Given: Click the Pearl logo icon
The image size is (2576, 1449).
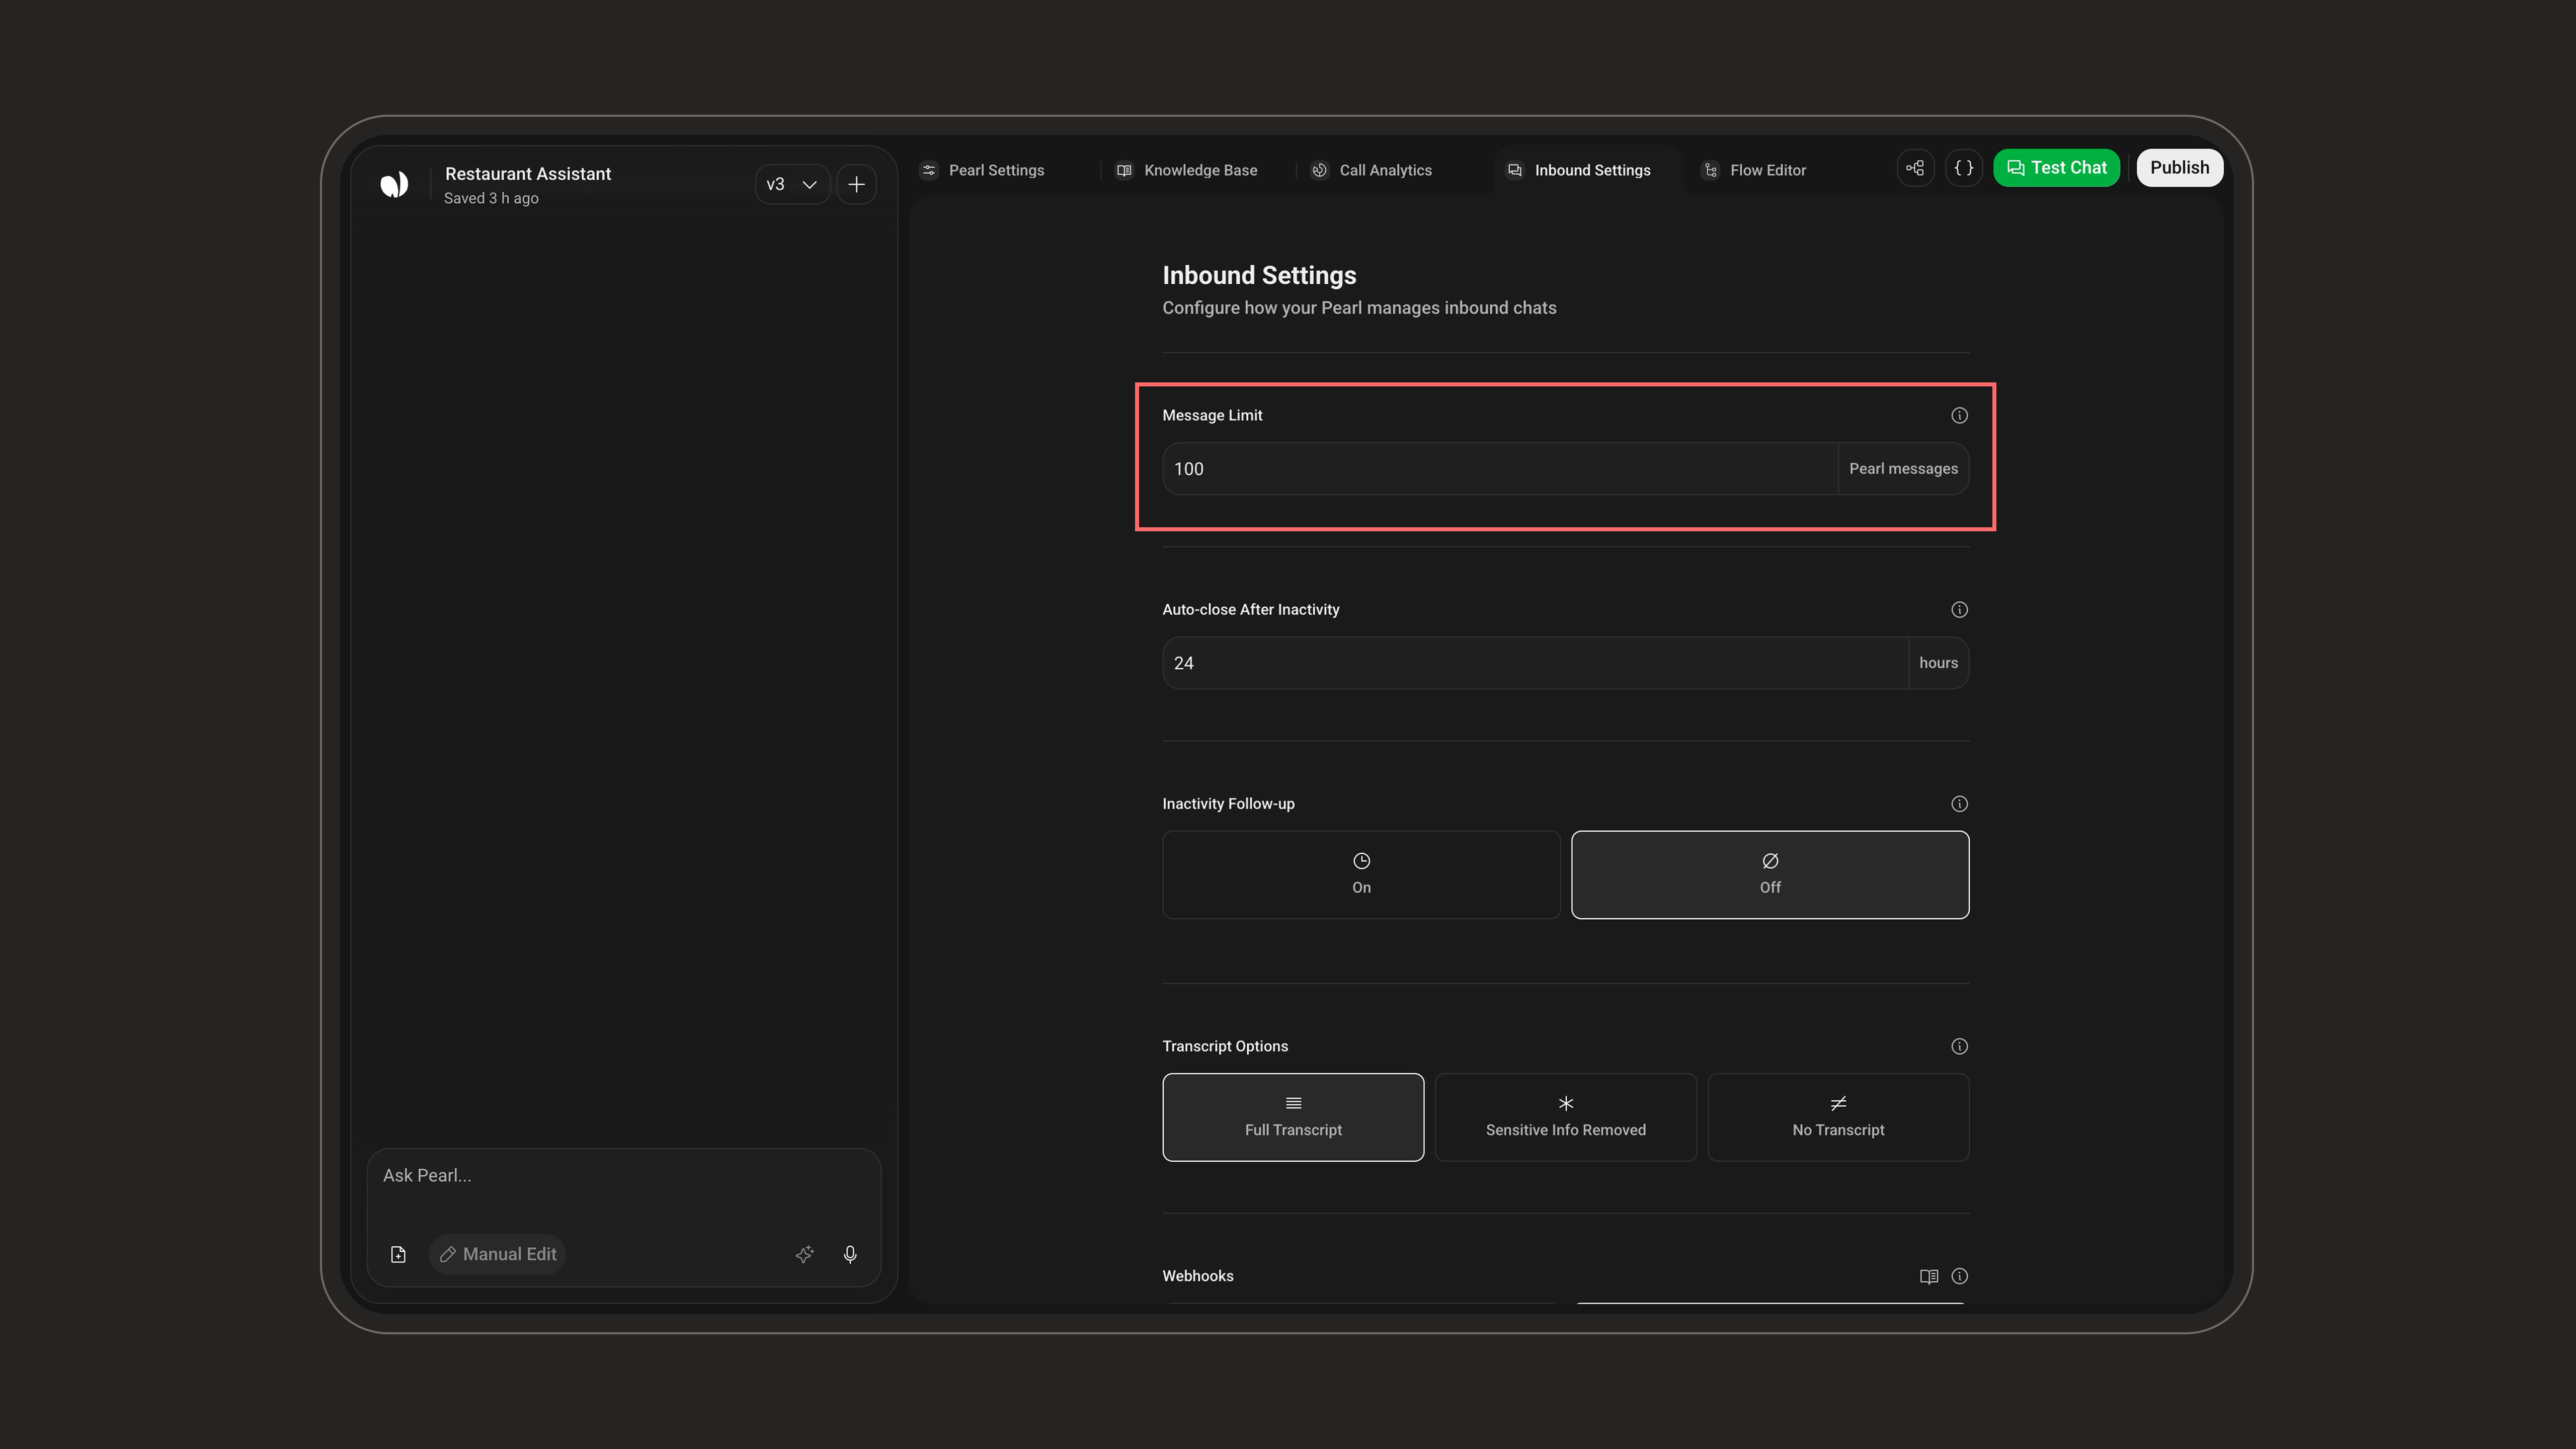Looking at the screenshot, I should (x=394, y=184).
